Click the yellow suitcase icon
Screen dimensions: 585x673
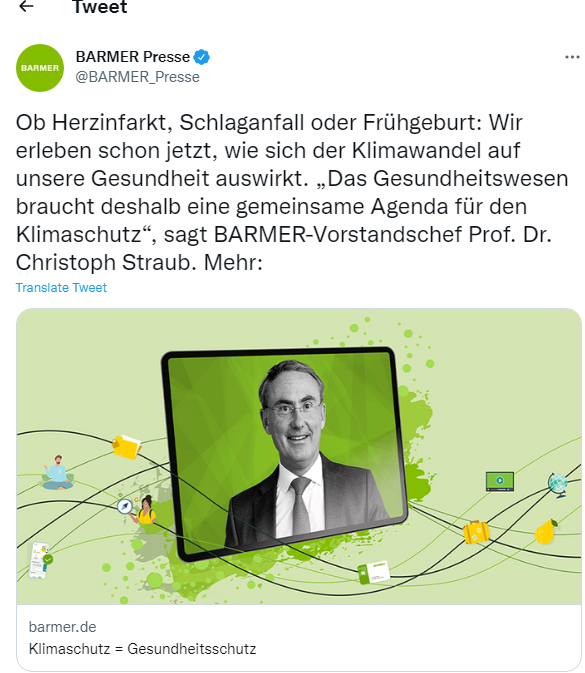476,532
